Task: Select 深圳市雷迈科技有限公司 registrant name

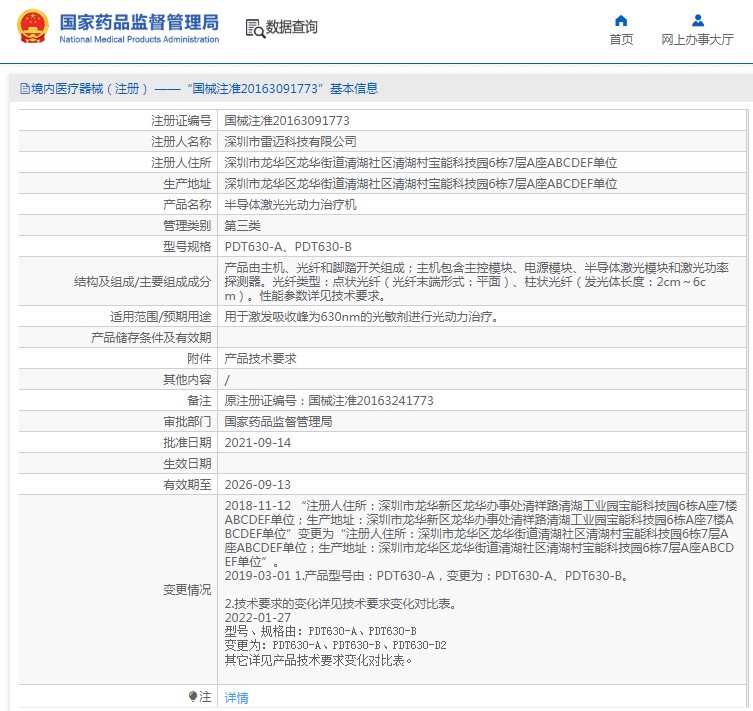Action: 291,142
